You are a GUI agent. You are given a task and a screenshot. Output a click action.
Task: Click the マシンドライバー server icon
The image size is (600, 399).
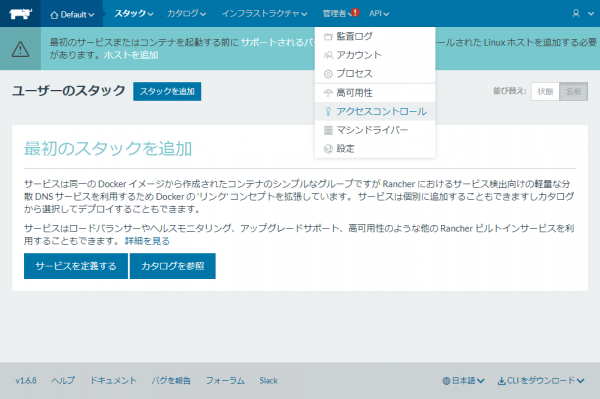pos(328,130)
